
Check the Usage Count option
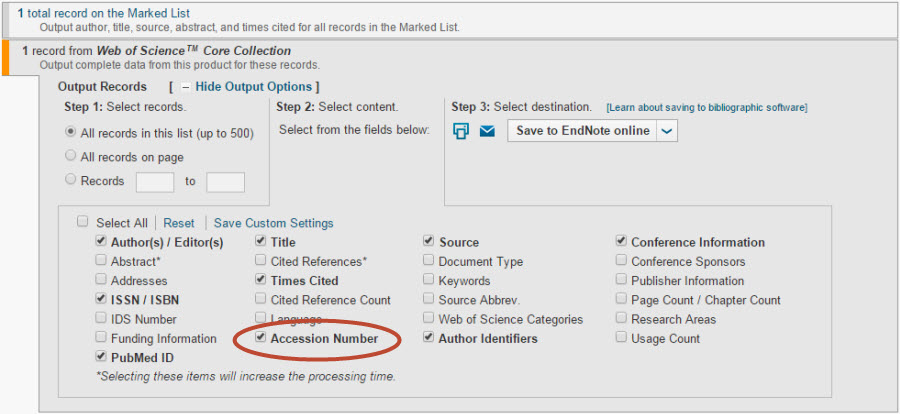pyautogui.click(x=622, y=338)
